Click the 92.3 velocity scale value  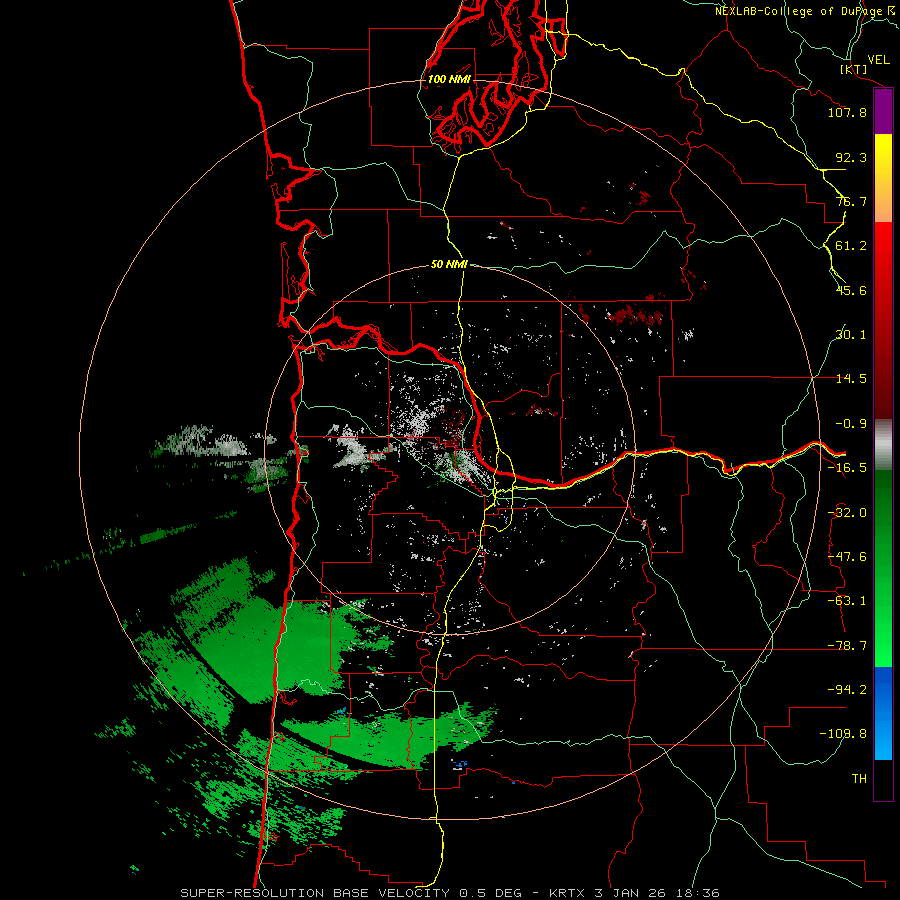[x=851, y=157]
